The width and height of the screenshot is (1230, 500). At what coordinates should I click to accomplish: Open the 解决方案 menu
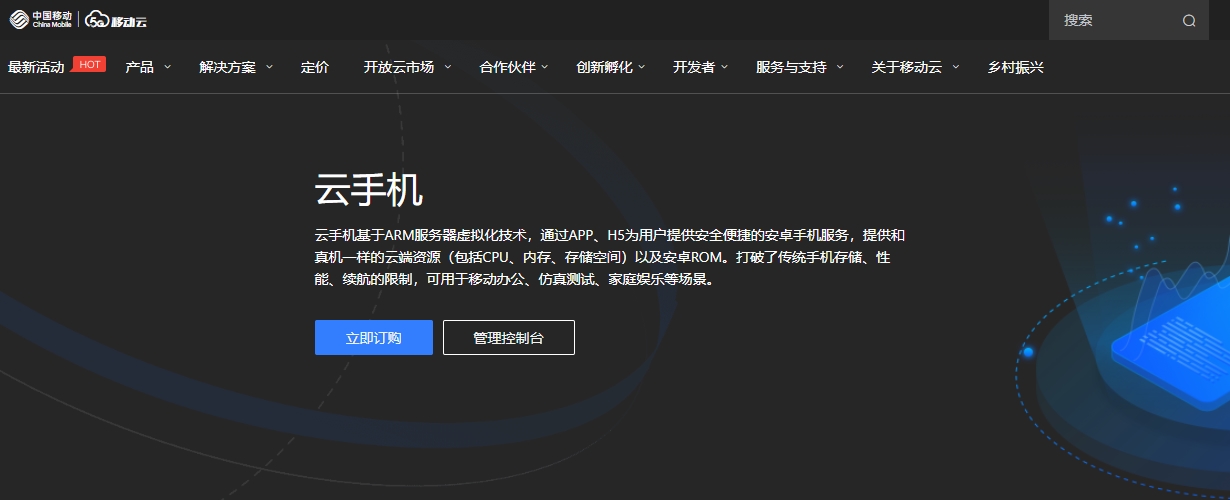[227, 67]
